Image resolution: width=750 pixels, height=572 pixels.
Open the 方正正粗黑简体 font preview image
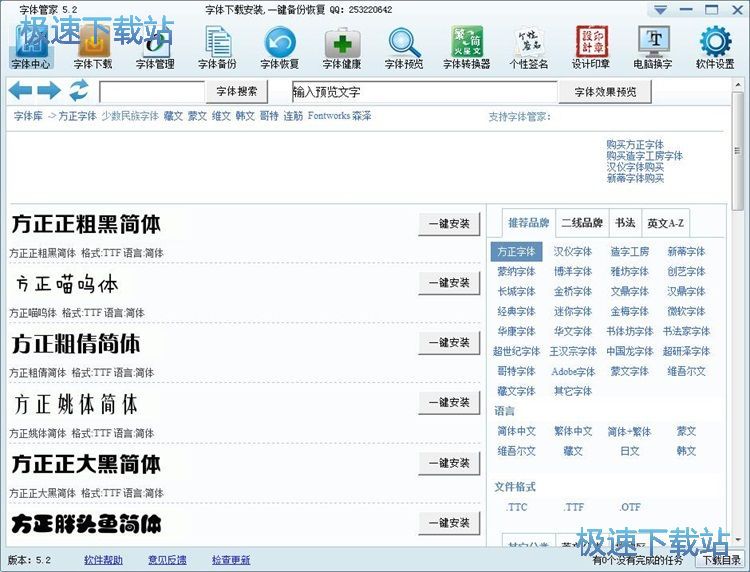click(86, 224)
